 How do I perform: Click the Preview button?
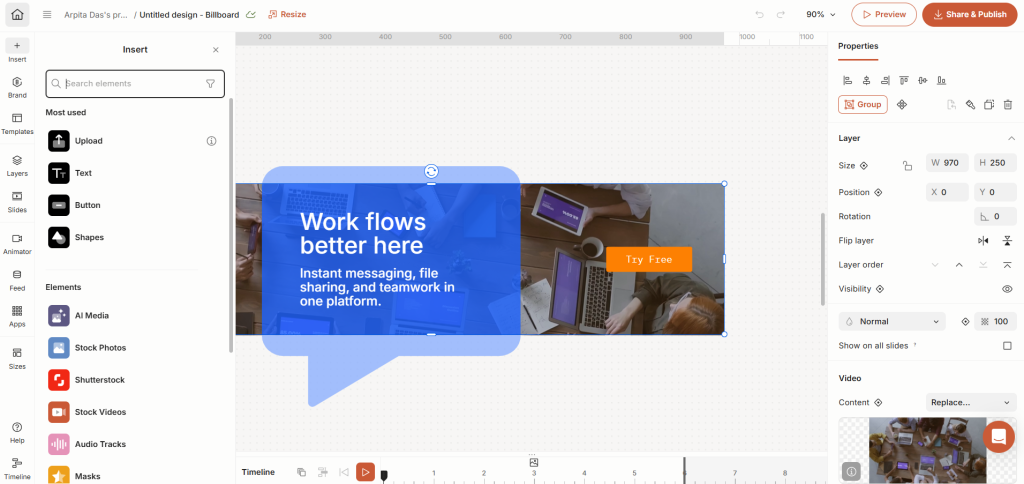tap(884, 15)
